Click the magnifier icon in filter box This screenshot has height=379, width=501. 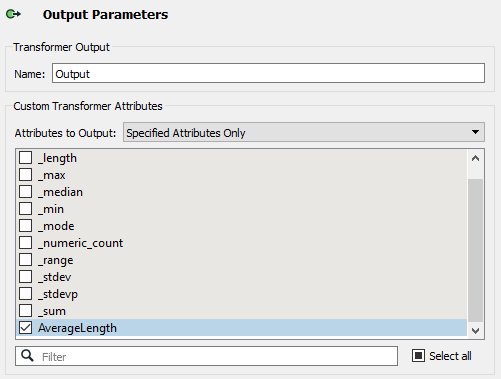pyautogui.click(x=27, y=356)
